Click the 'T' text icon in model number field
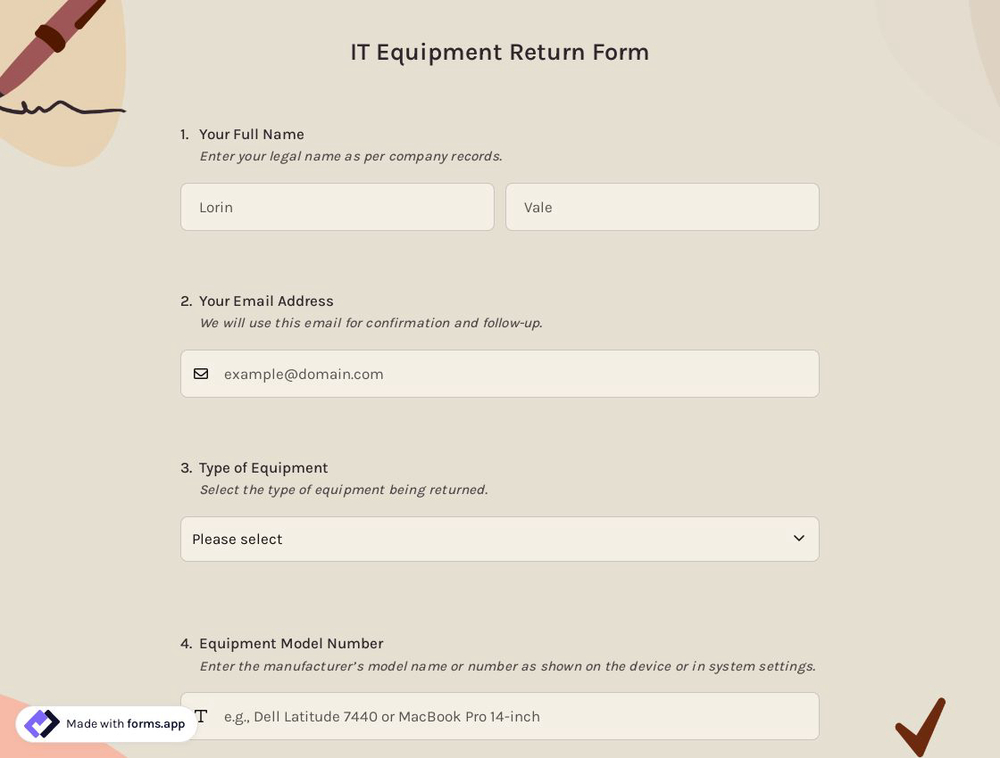Screen dimensions: 1000x758 coord(201,715)
